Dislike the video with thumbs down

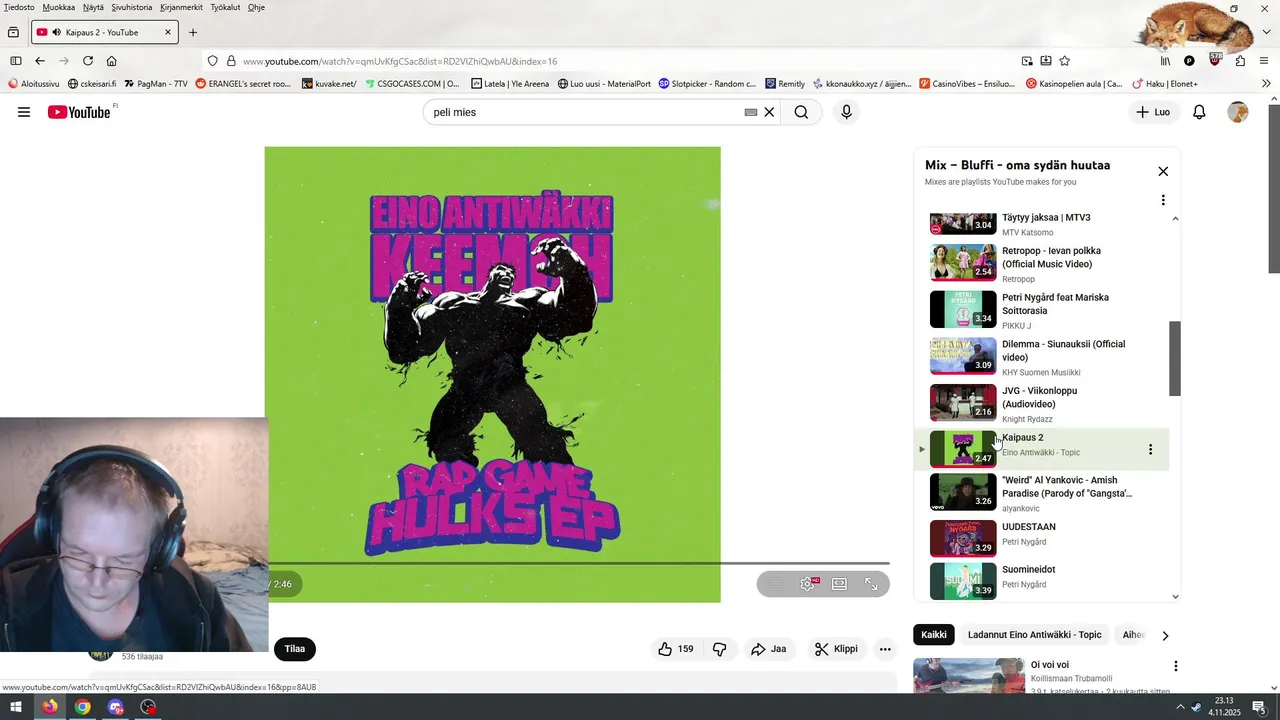click(x=719, y=649)
